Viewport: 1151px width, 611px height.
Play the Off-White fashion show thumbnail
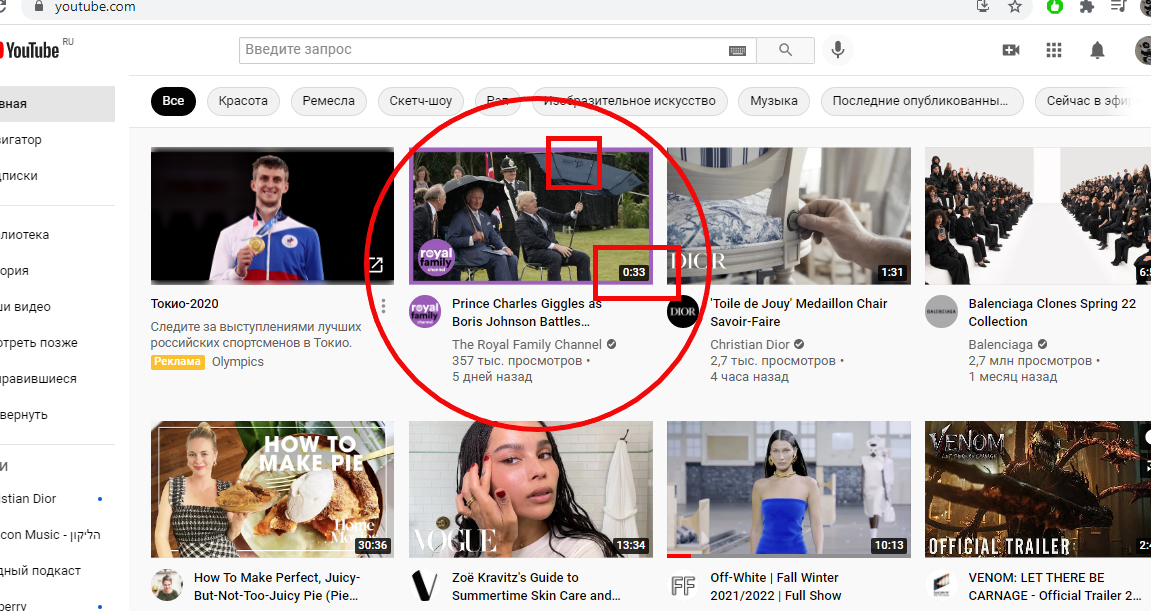[789, 489]
